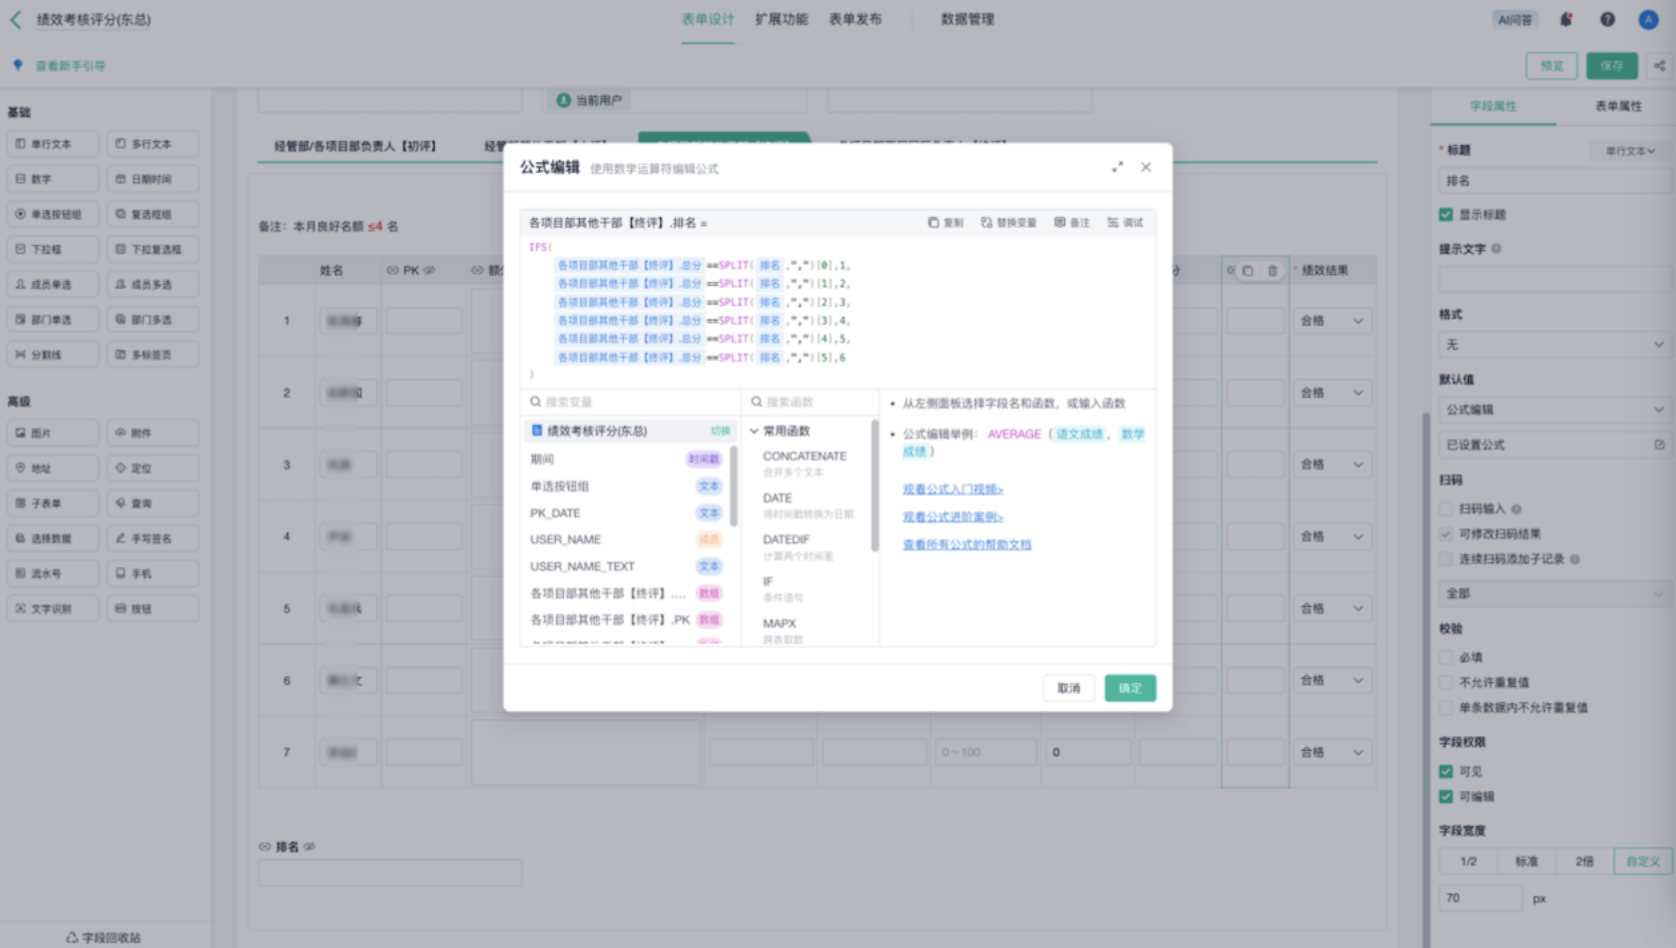The width and height of the screenshot is (1676, 948).
Task: Open the 已设置公式 edit icon
Action: tap(1659, 445)
